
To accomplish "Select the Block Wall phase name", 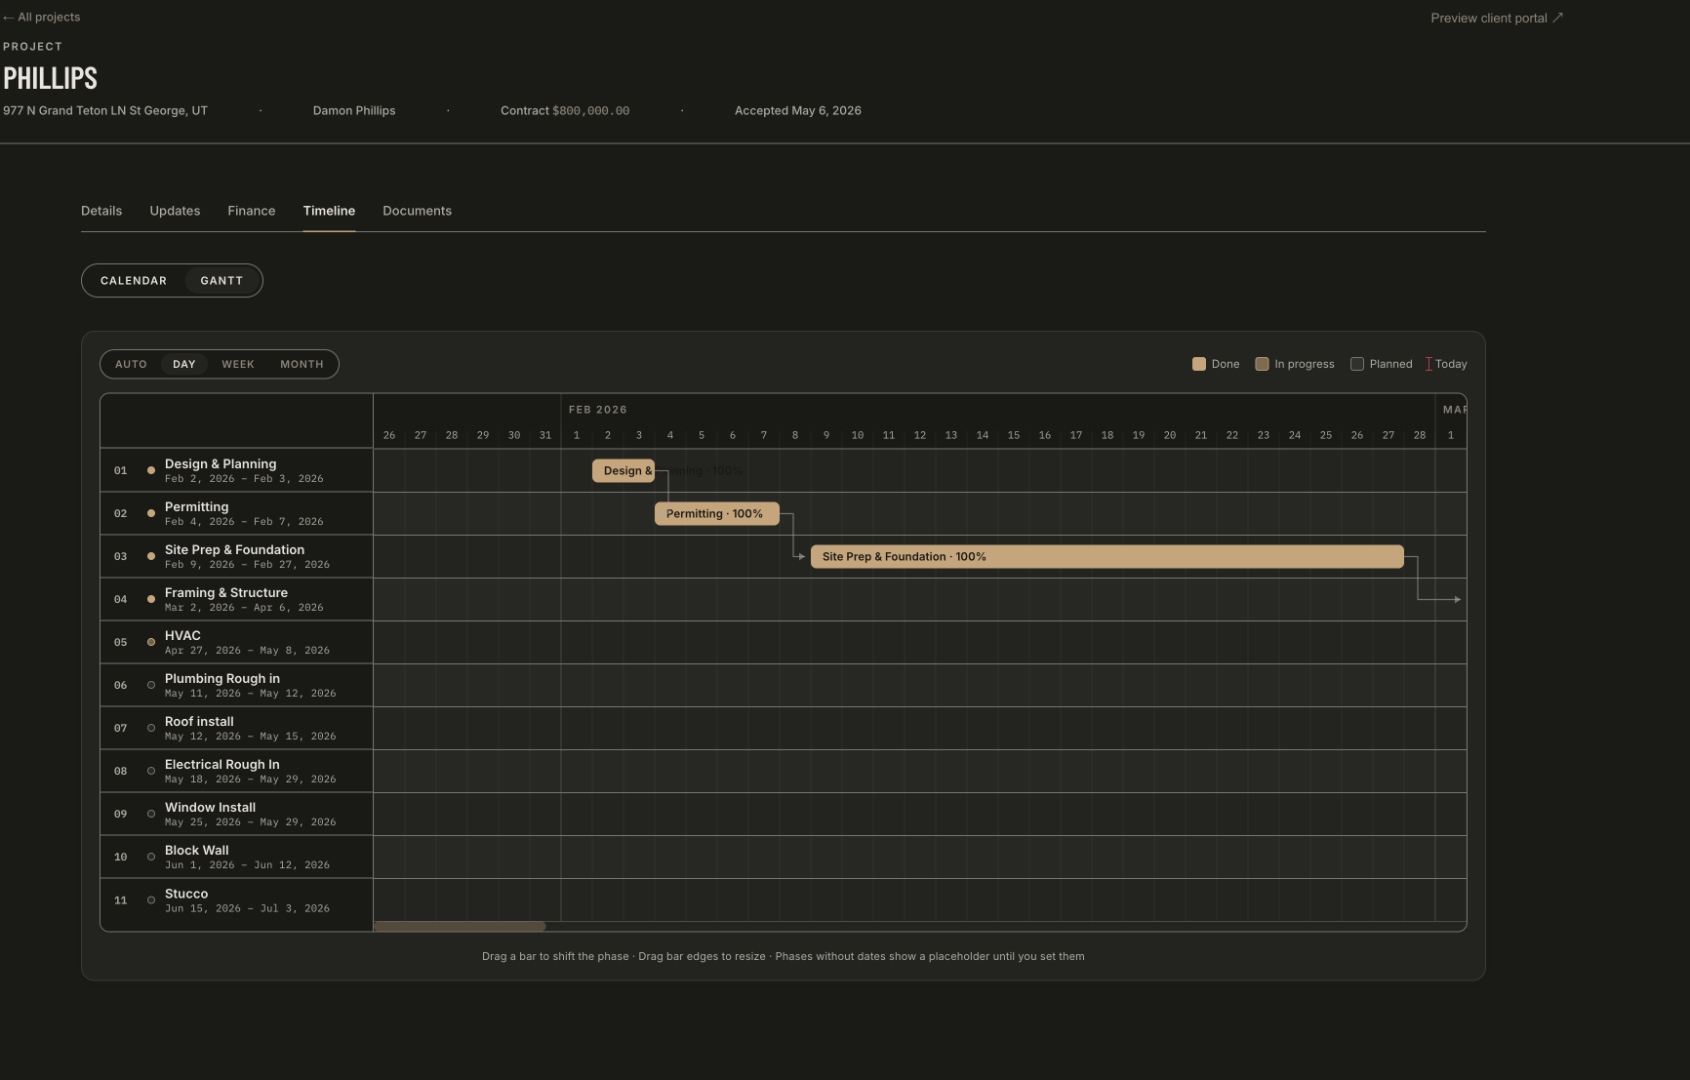I will 196,851.
